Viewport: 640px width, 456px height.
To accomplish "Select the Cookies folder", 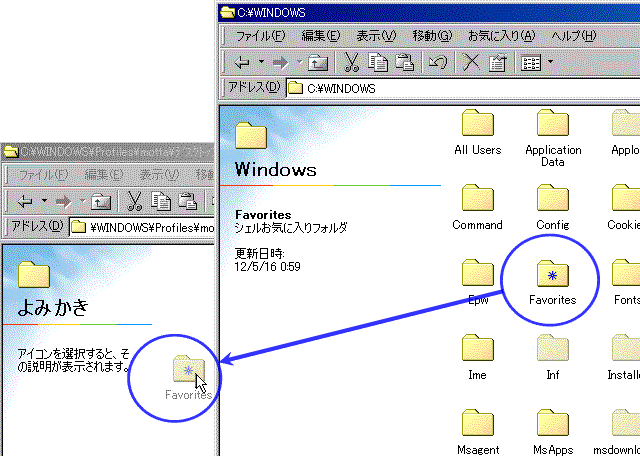I will (x=624, y=207).
